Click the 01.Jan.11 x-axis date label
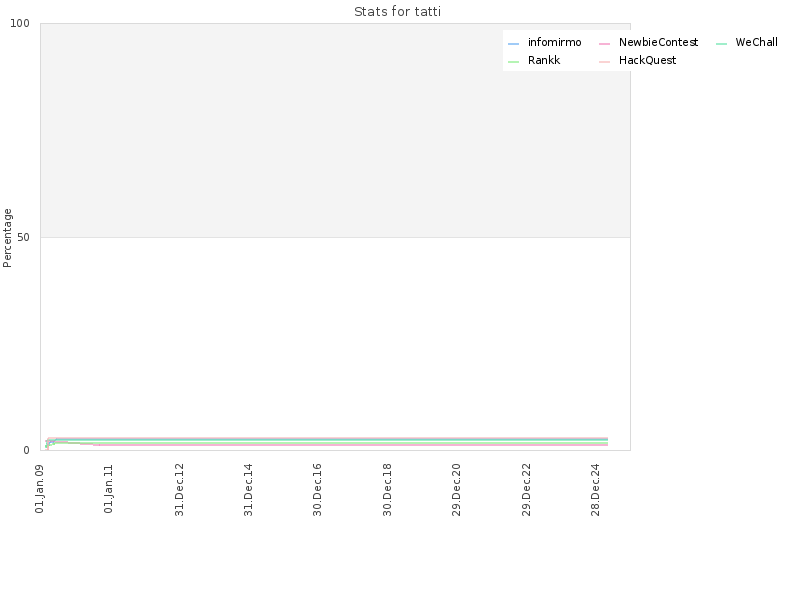This screenshot has height=600, width=800. pyautogui.click(x=109, y=489)
